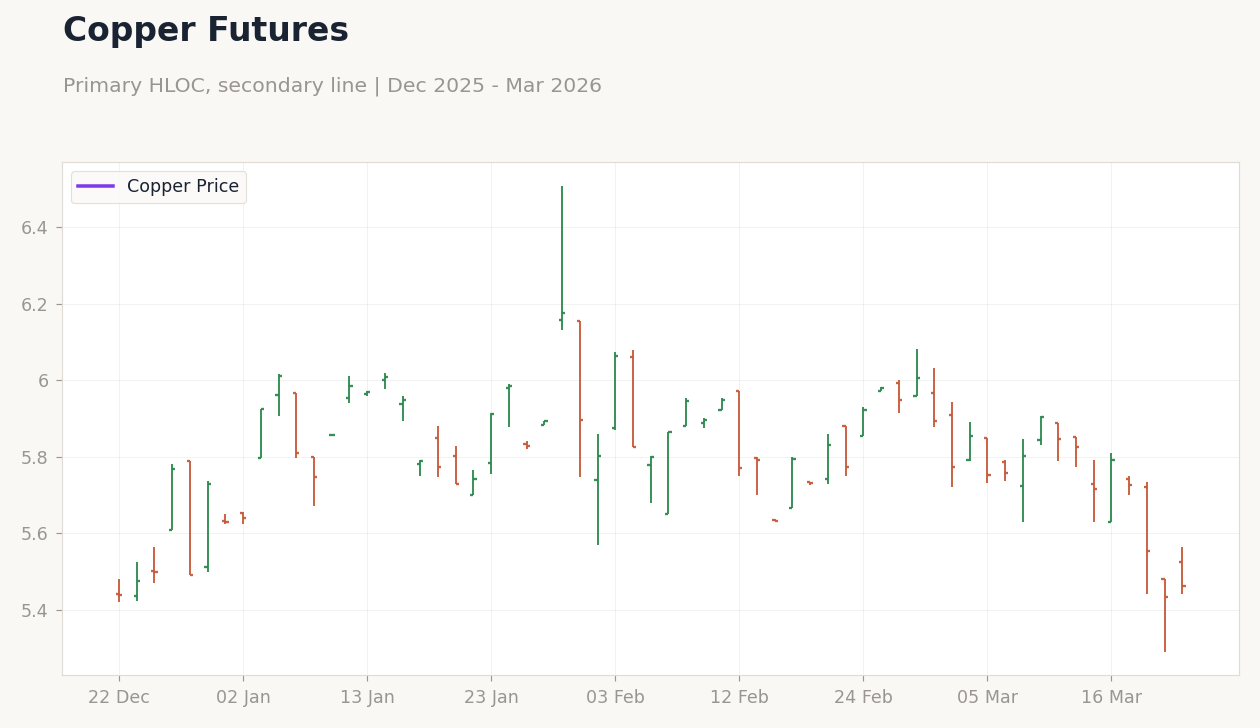Click the 03 Feb x-axis label
The height and width of the screenshot is (728, 1260).
pyautogui.click(x=615, y=698)
